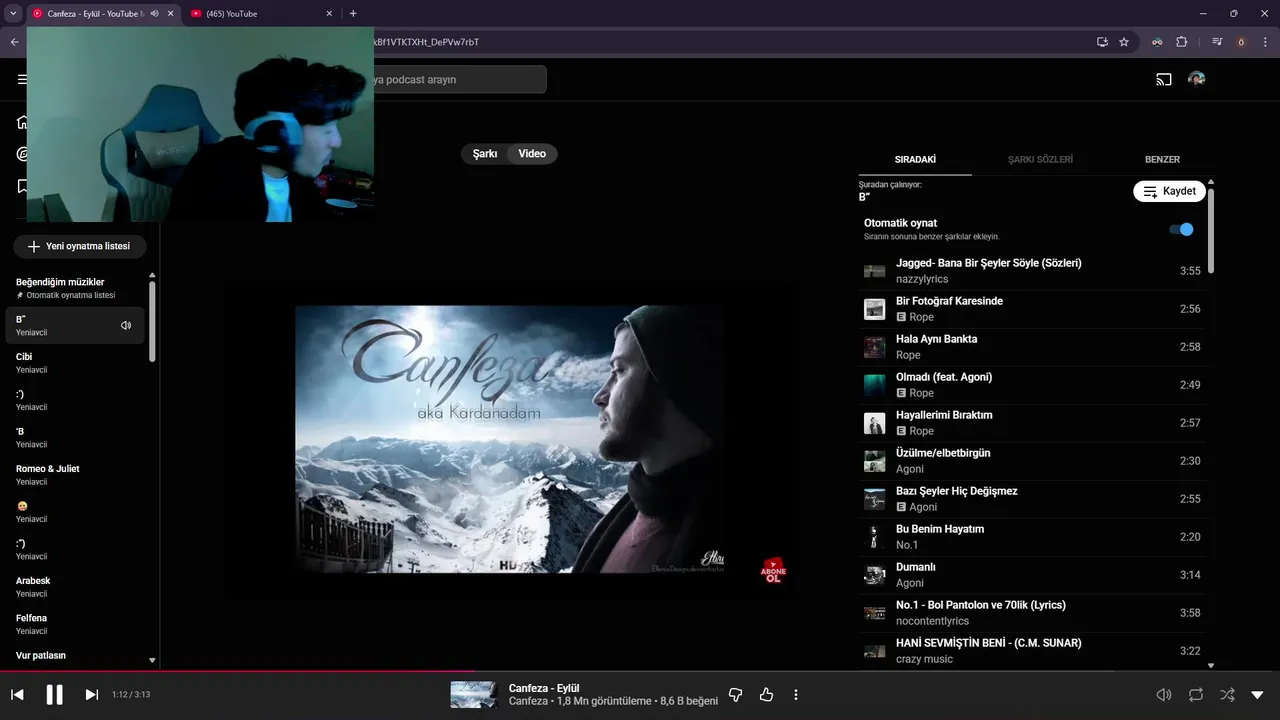Select No.1 - Bol Pantolon ve 70lik
Viewport: 1280px width, 720px height.
click(x=1033, y=613)
